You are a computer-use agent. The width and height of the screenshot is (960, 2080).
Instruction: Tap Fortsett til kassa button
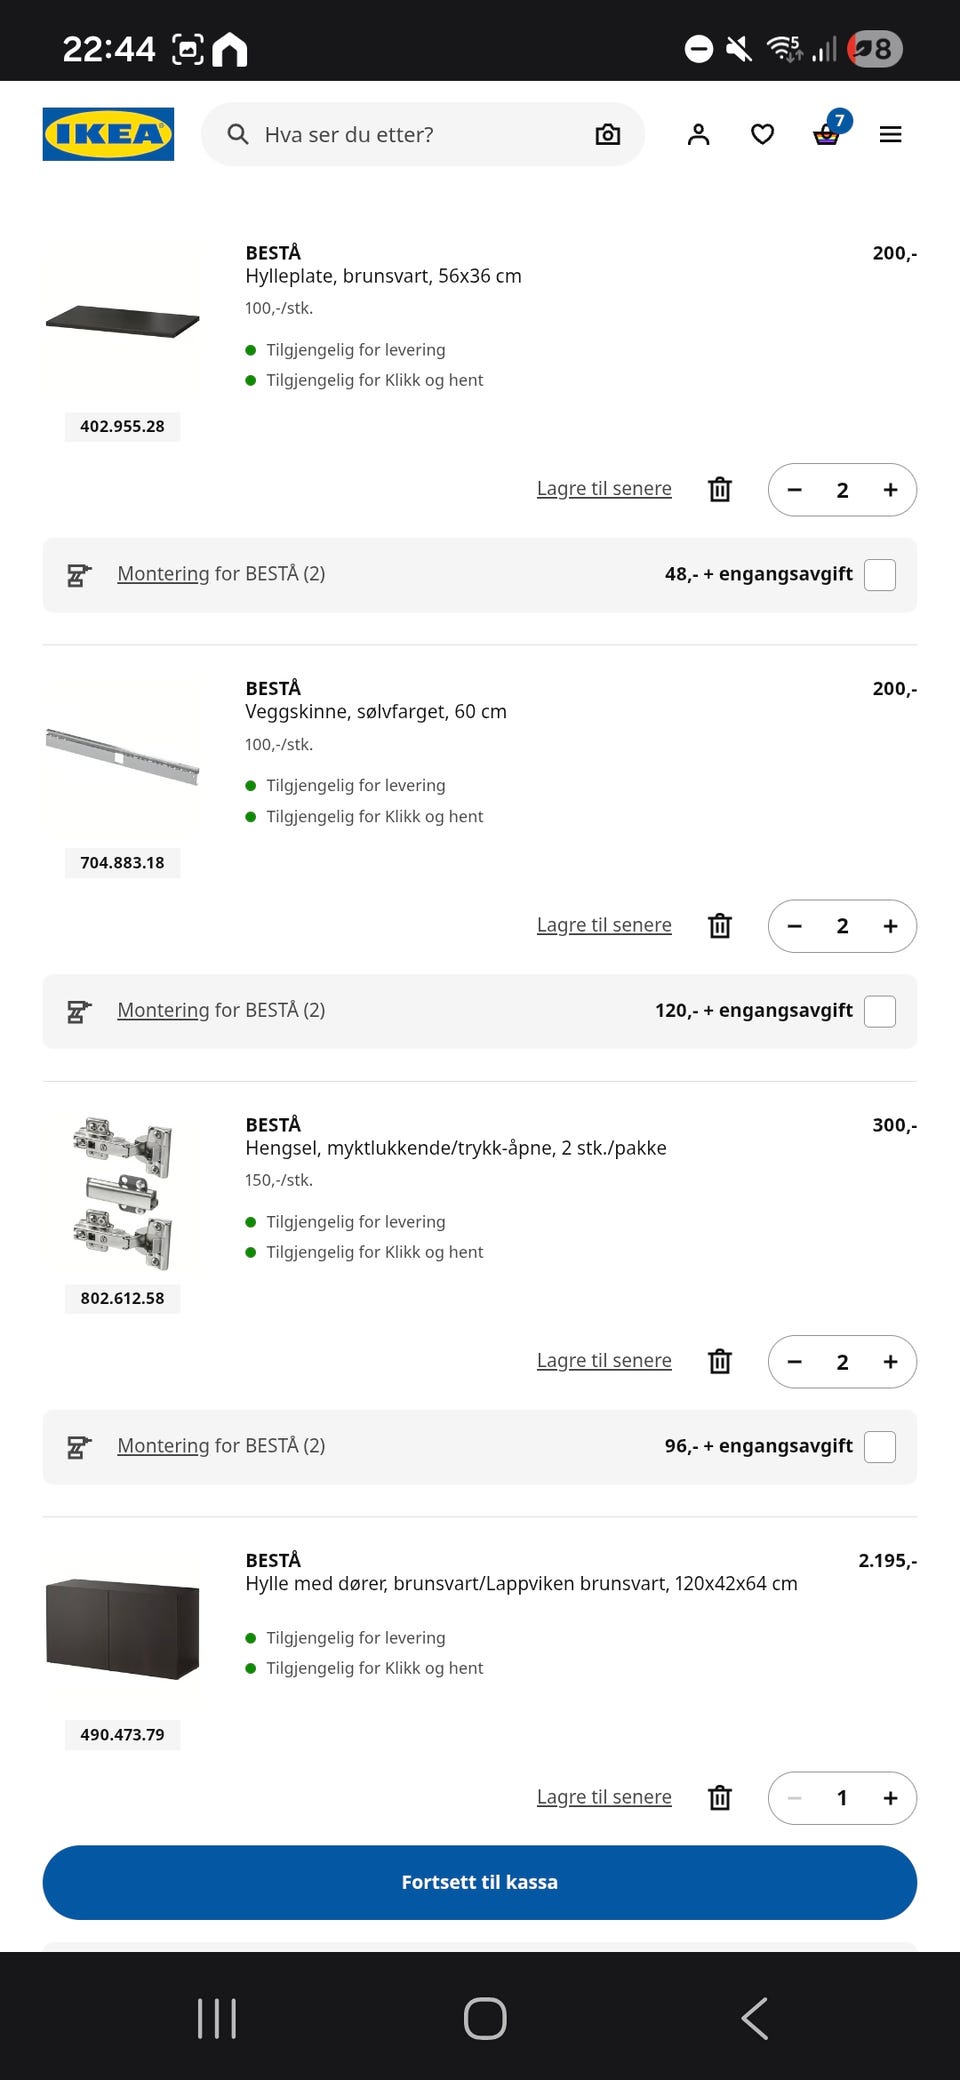(x=480, y=1882)
